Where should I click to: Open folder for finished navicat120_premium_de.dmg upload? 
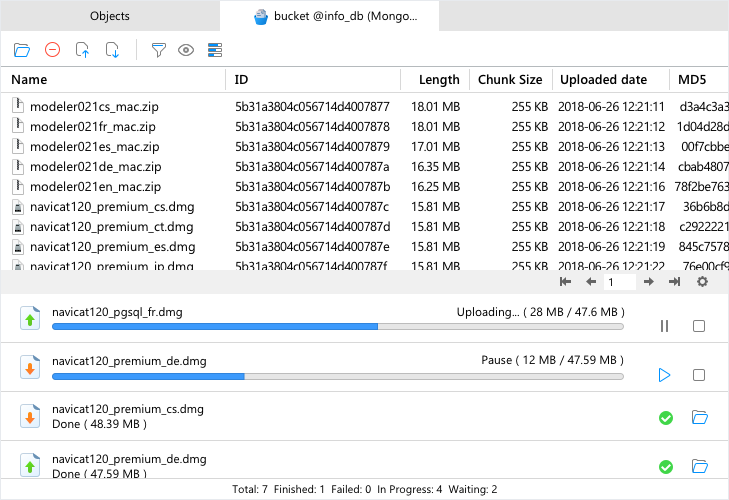point(700,466)
